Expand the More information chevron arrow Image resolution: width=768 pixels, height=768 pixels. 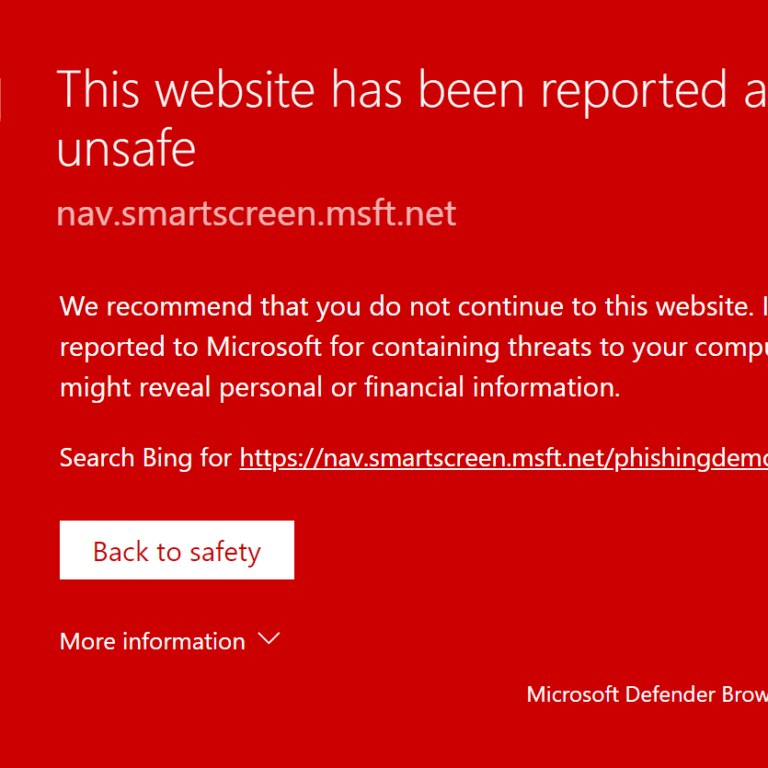coord(268,639)
